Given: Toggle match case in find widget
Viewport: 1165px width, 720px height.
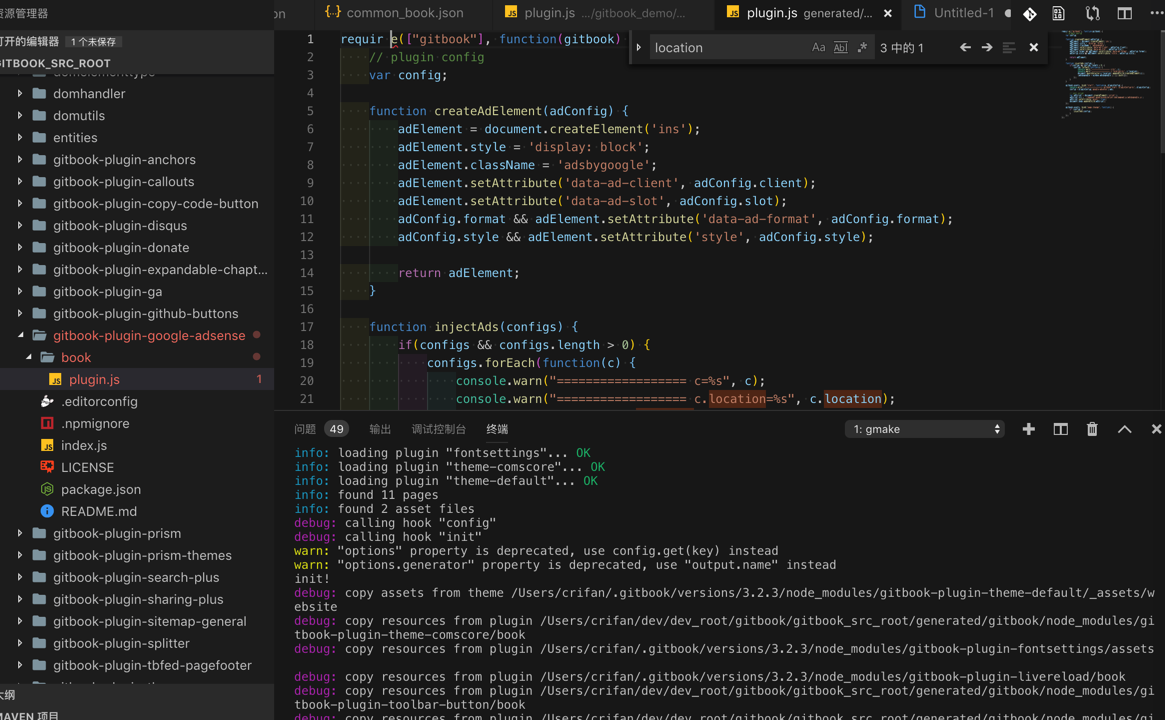Looking at the screenshot, I should point(818,48).
